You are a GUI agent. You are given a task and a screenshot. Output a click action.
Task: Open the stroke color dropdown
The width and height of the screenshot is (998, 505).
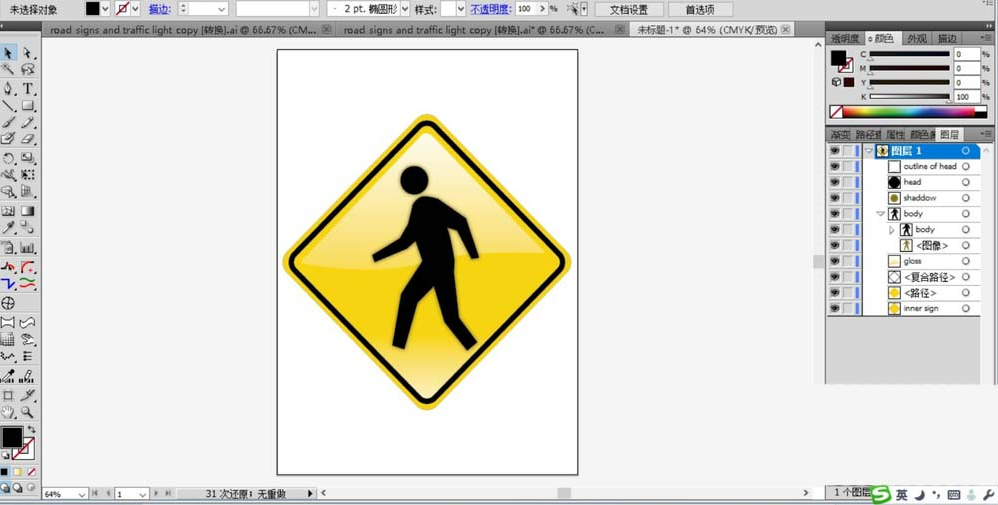135,9
